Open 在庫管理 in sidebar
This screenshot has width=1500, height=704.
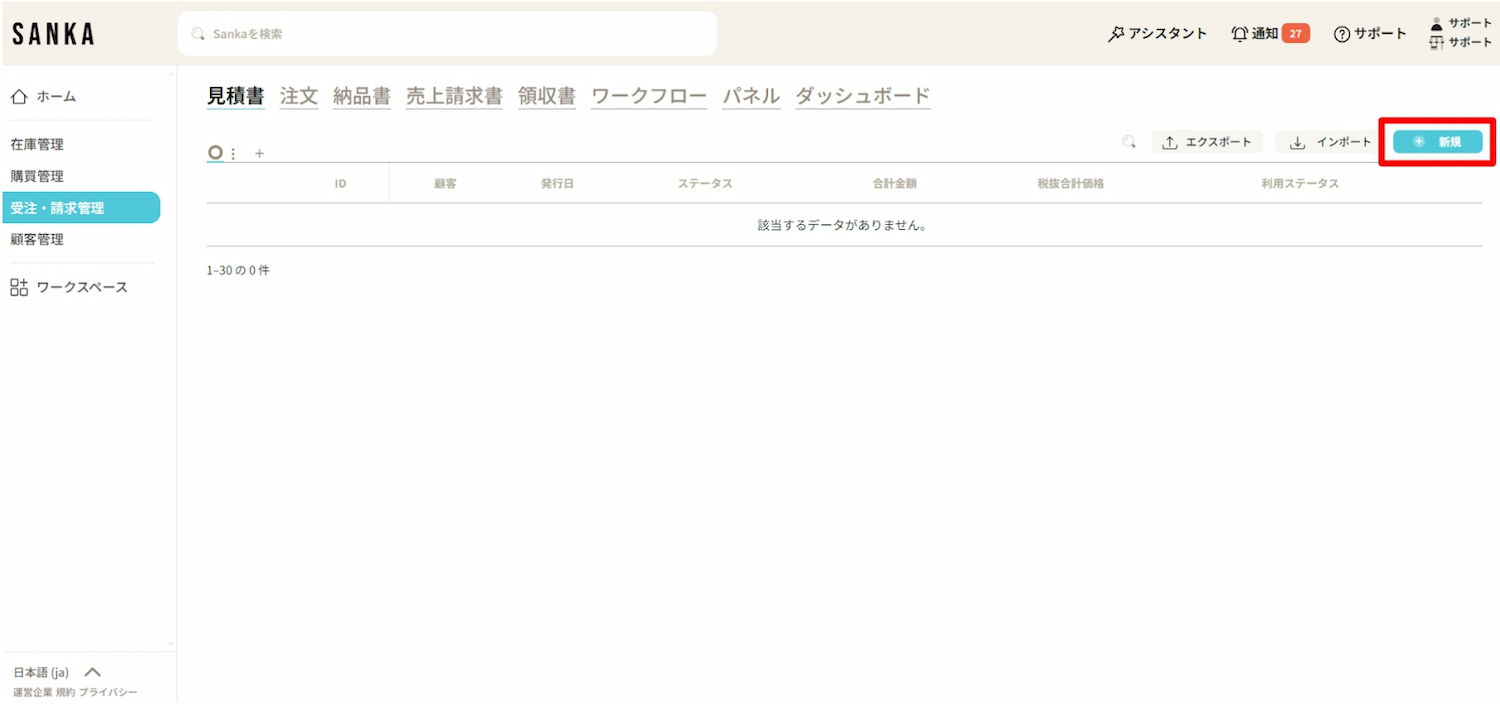pos(37,145)
